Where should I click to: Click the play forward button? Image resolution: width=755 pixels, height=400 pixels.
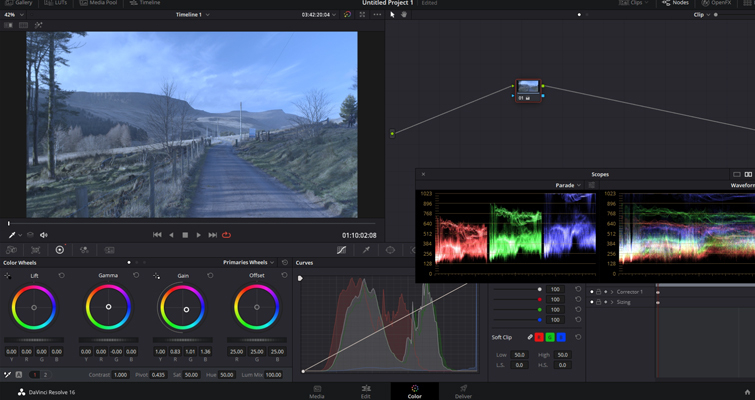[198, 235]
